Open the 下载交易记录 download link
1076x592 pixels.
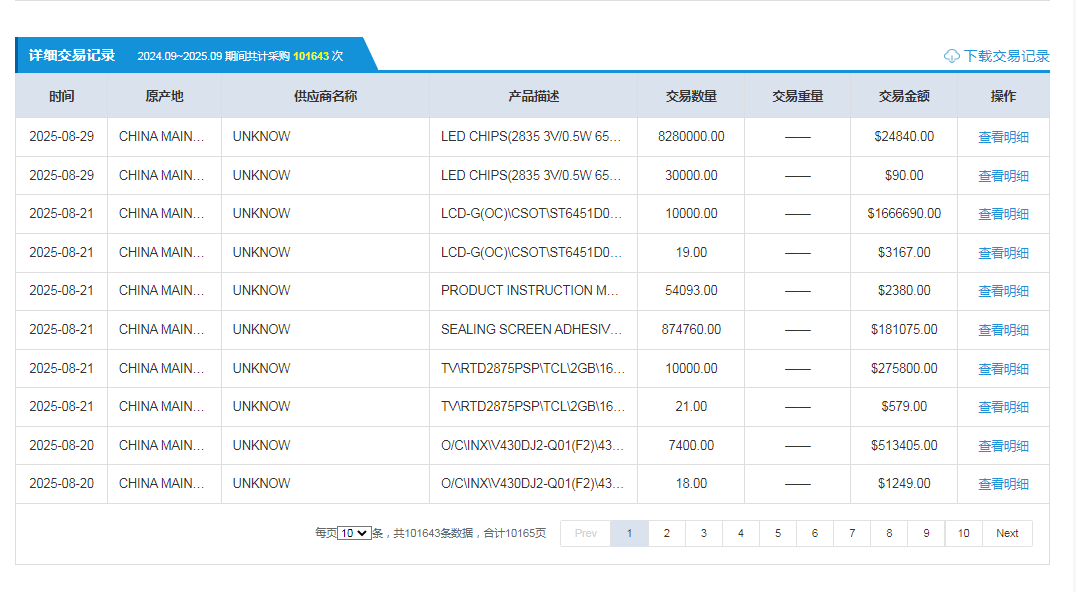tap(1006, 56)
